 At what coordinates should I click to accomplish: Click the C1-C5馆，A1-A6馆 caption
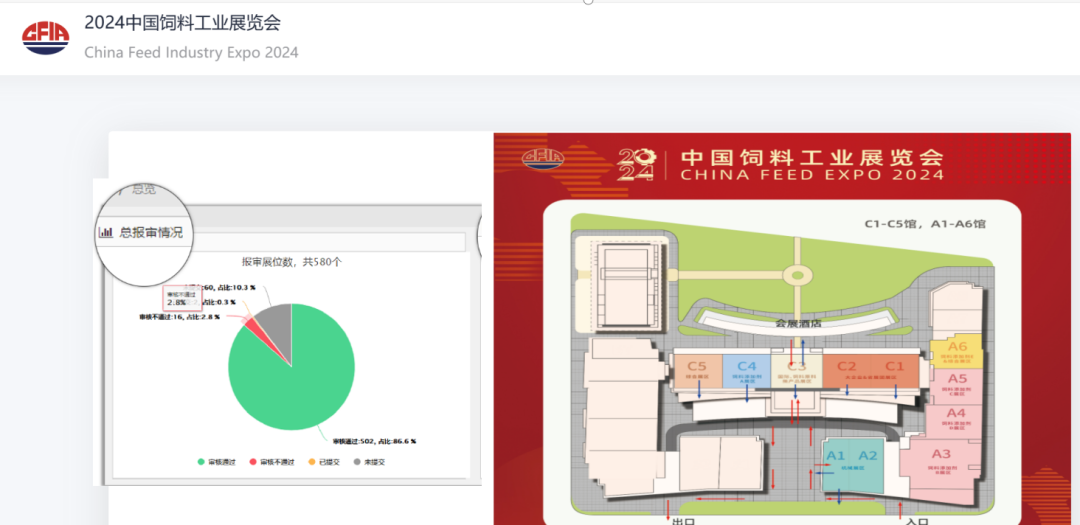click(x=925, y=225)
